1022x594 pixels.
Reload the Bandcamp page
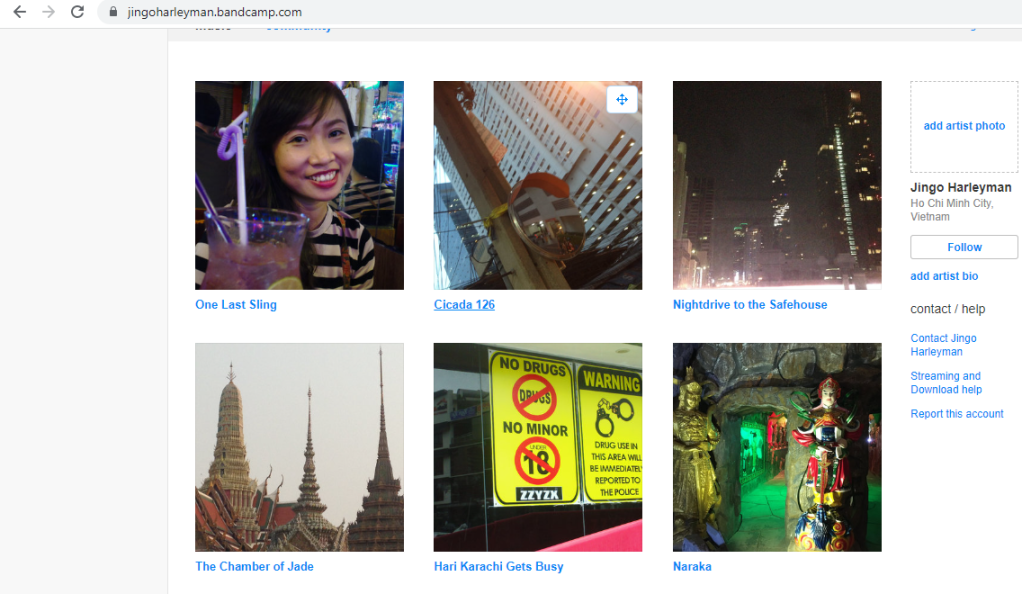click(77, 12)
